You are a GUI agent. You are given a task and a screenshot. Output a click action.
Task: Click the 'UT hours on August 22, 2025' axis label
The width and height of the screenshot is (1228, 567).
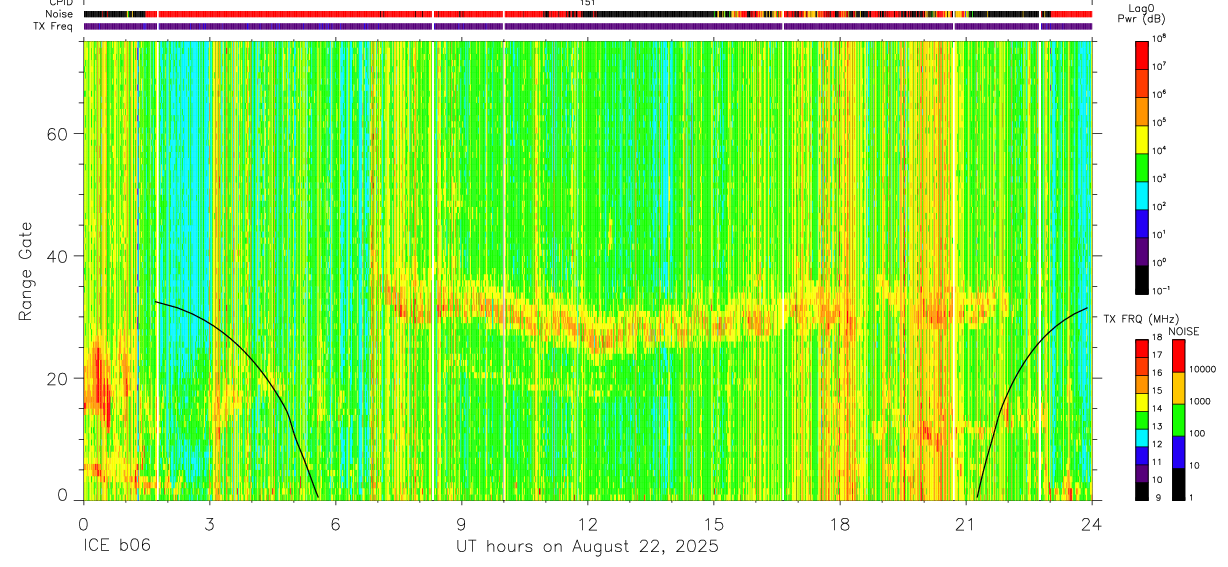(x=587, y=548)
